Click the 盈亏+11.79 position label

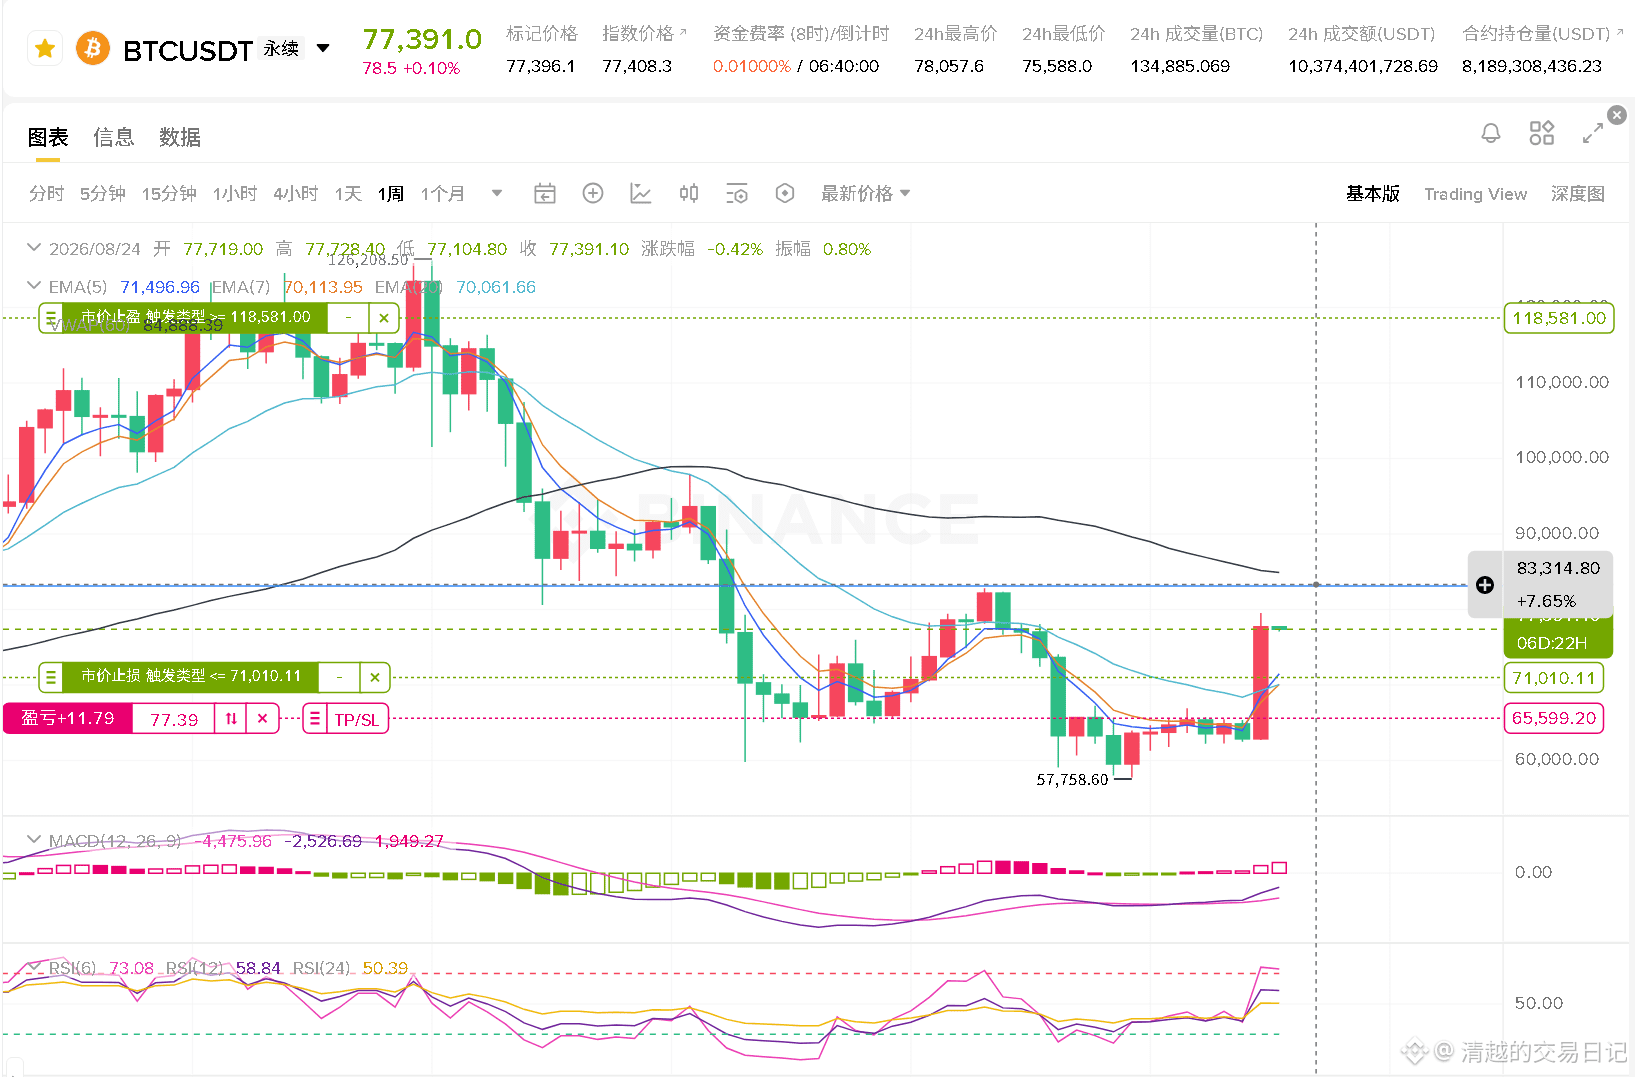(x=68, y=718)
